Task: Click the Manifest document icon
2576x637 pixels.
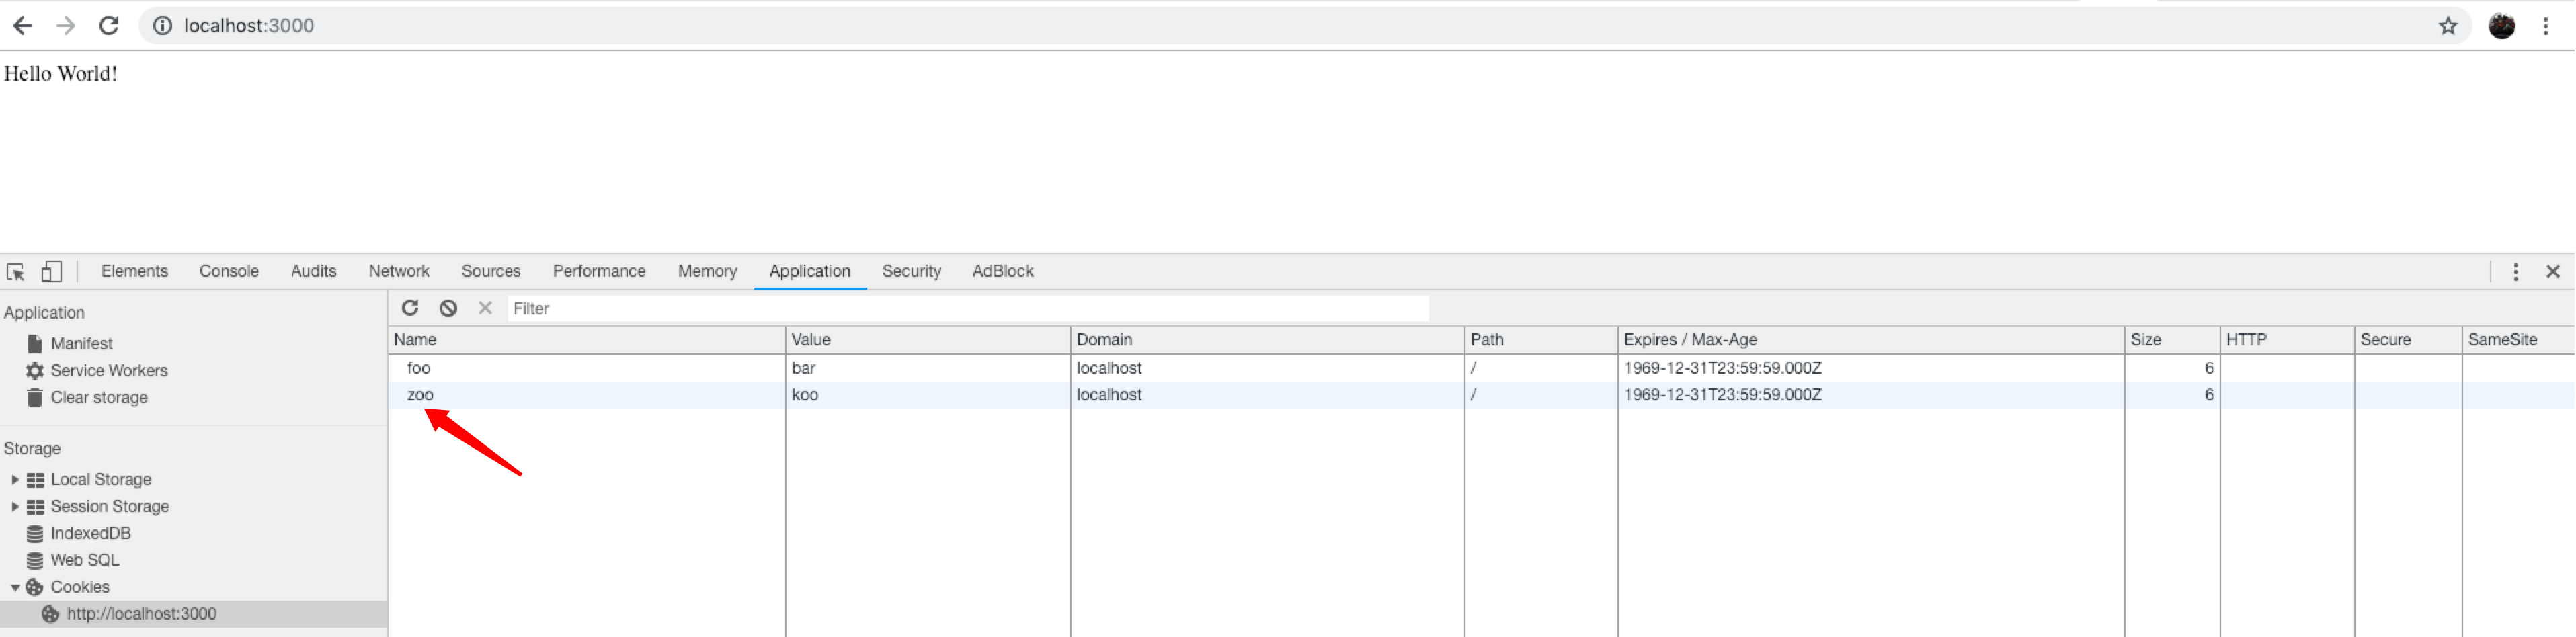Action: point(35,344)
